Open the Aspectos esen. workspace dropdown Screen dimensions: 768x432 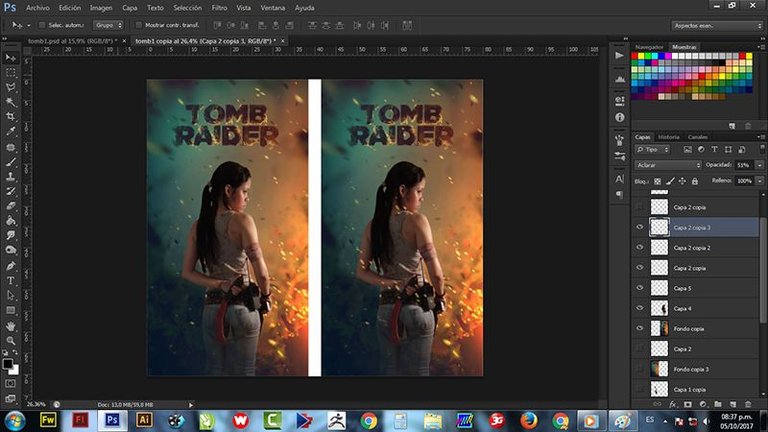[x=718, y=25]
